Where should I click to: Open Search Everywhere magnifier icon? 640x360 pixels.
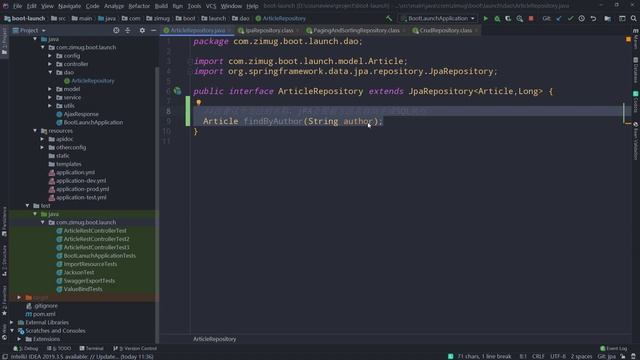click(633, 18)
